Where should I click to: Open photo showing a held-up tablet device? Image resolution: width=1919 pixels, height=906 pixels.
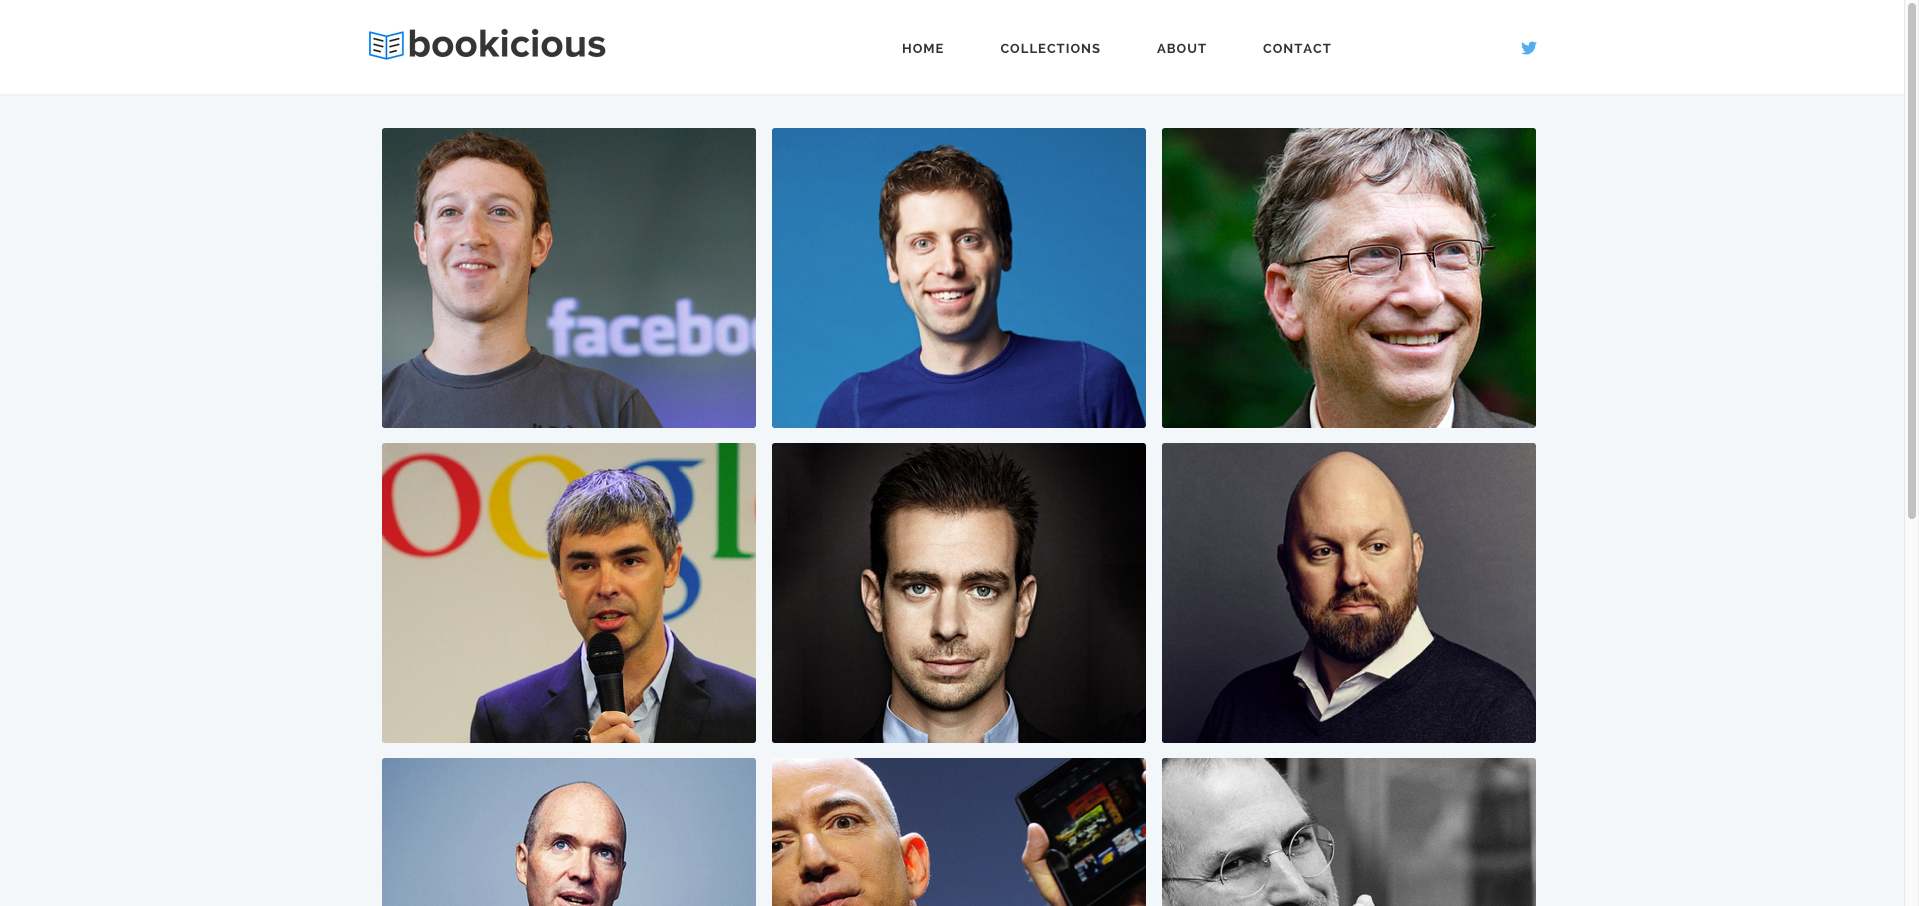point(958,832)
